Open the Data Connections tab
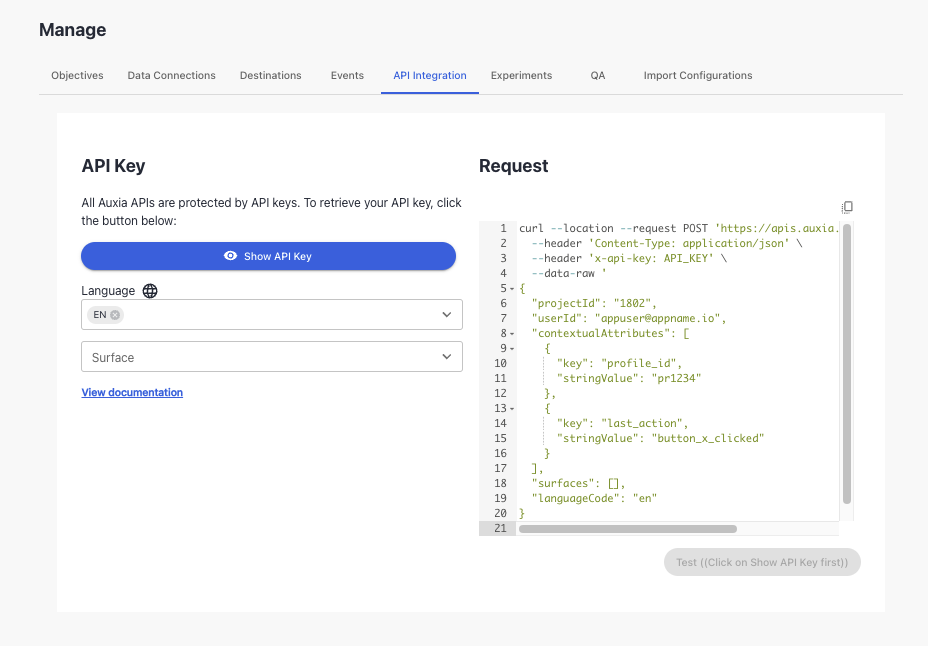 [x=171, y=75]
